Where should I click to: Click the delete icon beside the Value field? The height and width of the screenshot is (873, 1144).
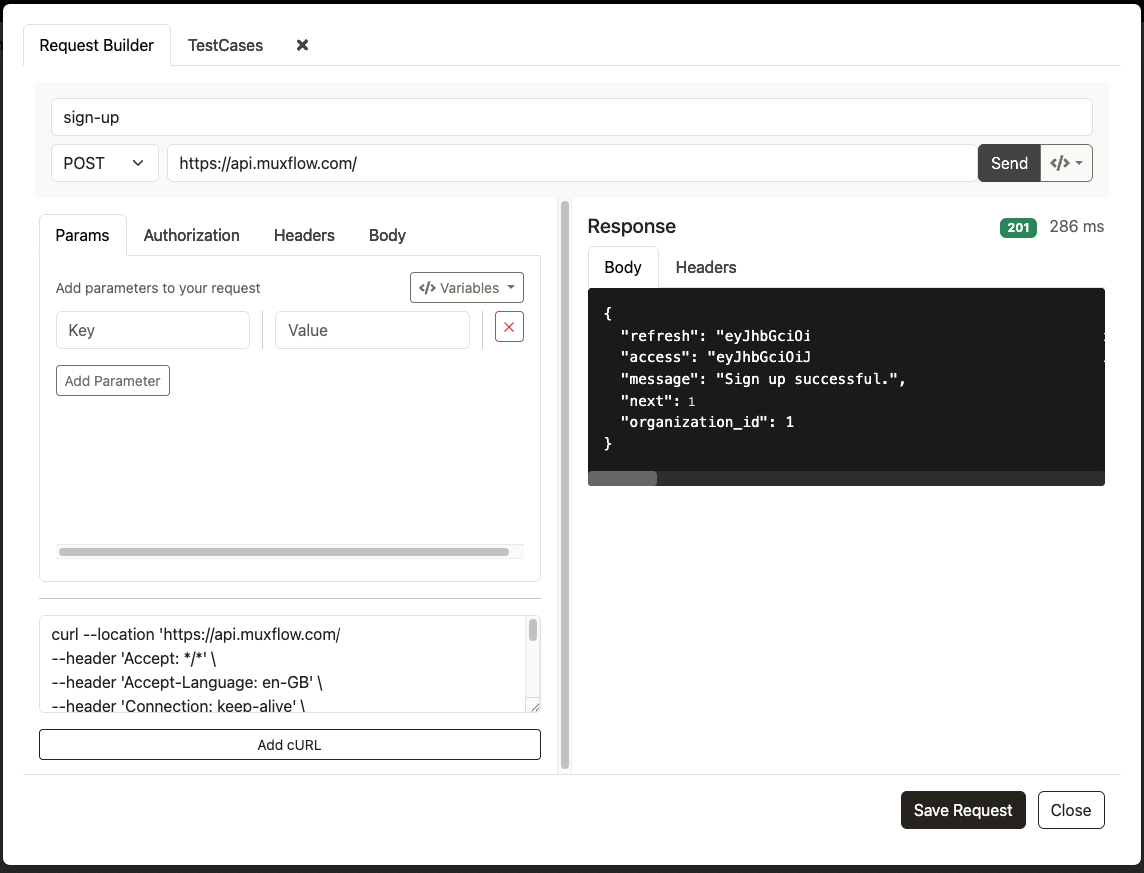[509, 327]
